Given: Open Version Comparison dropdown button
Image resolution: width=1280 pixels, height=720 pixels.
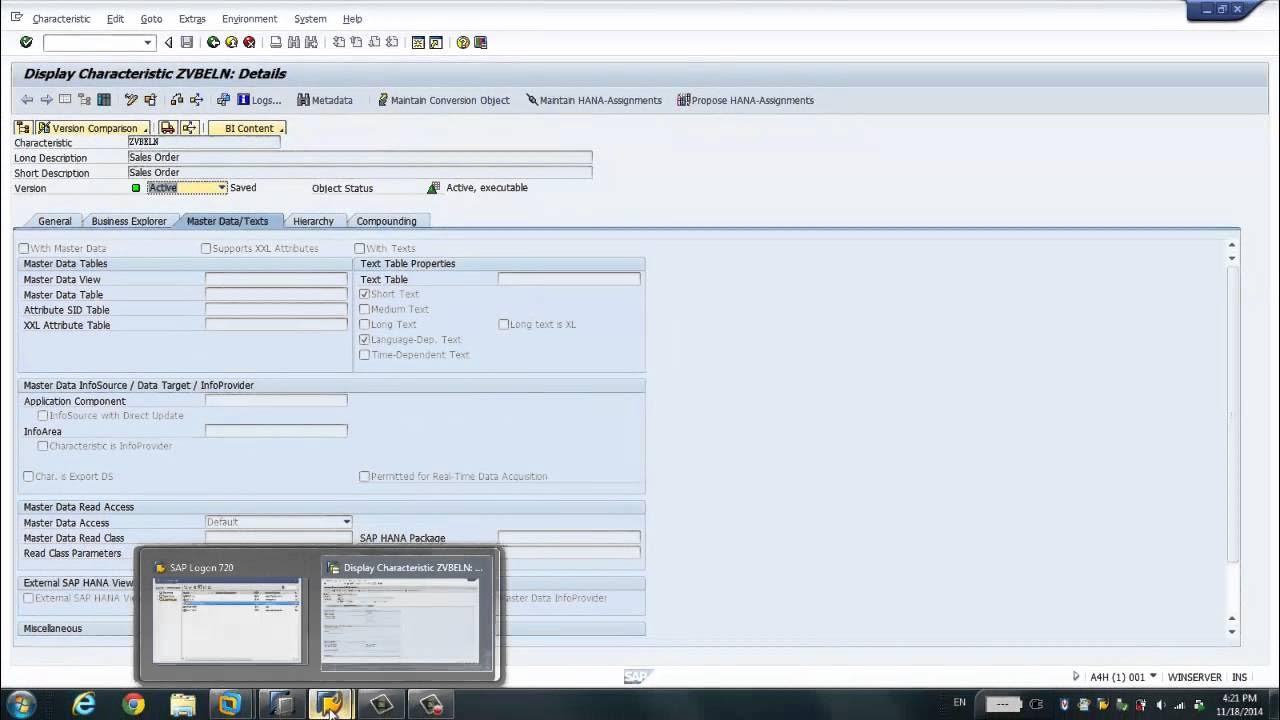Looking at the screenshot, I should (x=93, y=128).
